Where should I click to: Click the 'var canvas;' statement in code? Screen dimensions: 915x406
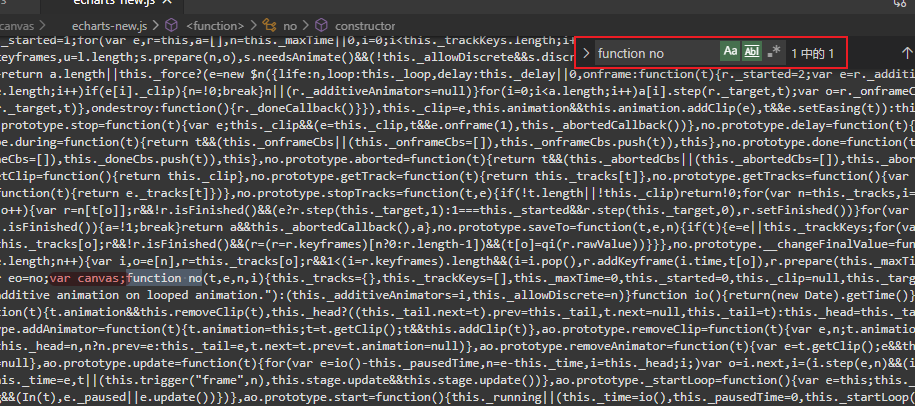coord(88,278)
